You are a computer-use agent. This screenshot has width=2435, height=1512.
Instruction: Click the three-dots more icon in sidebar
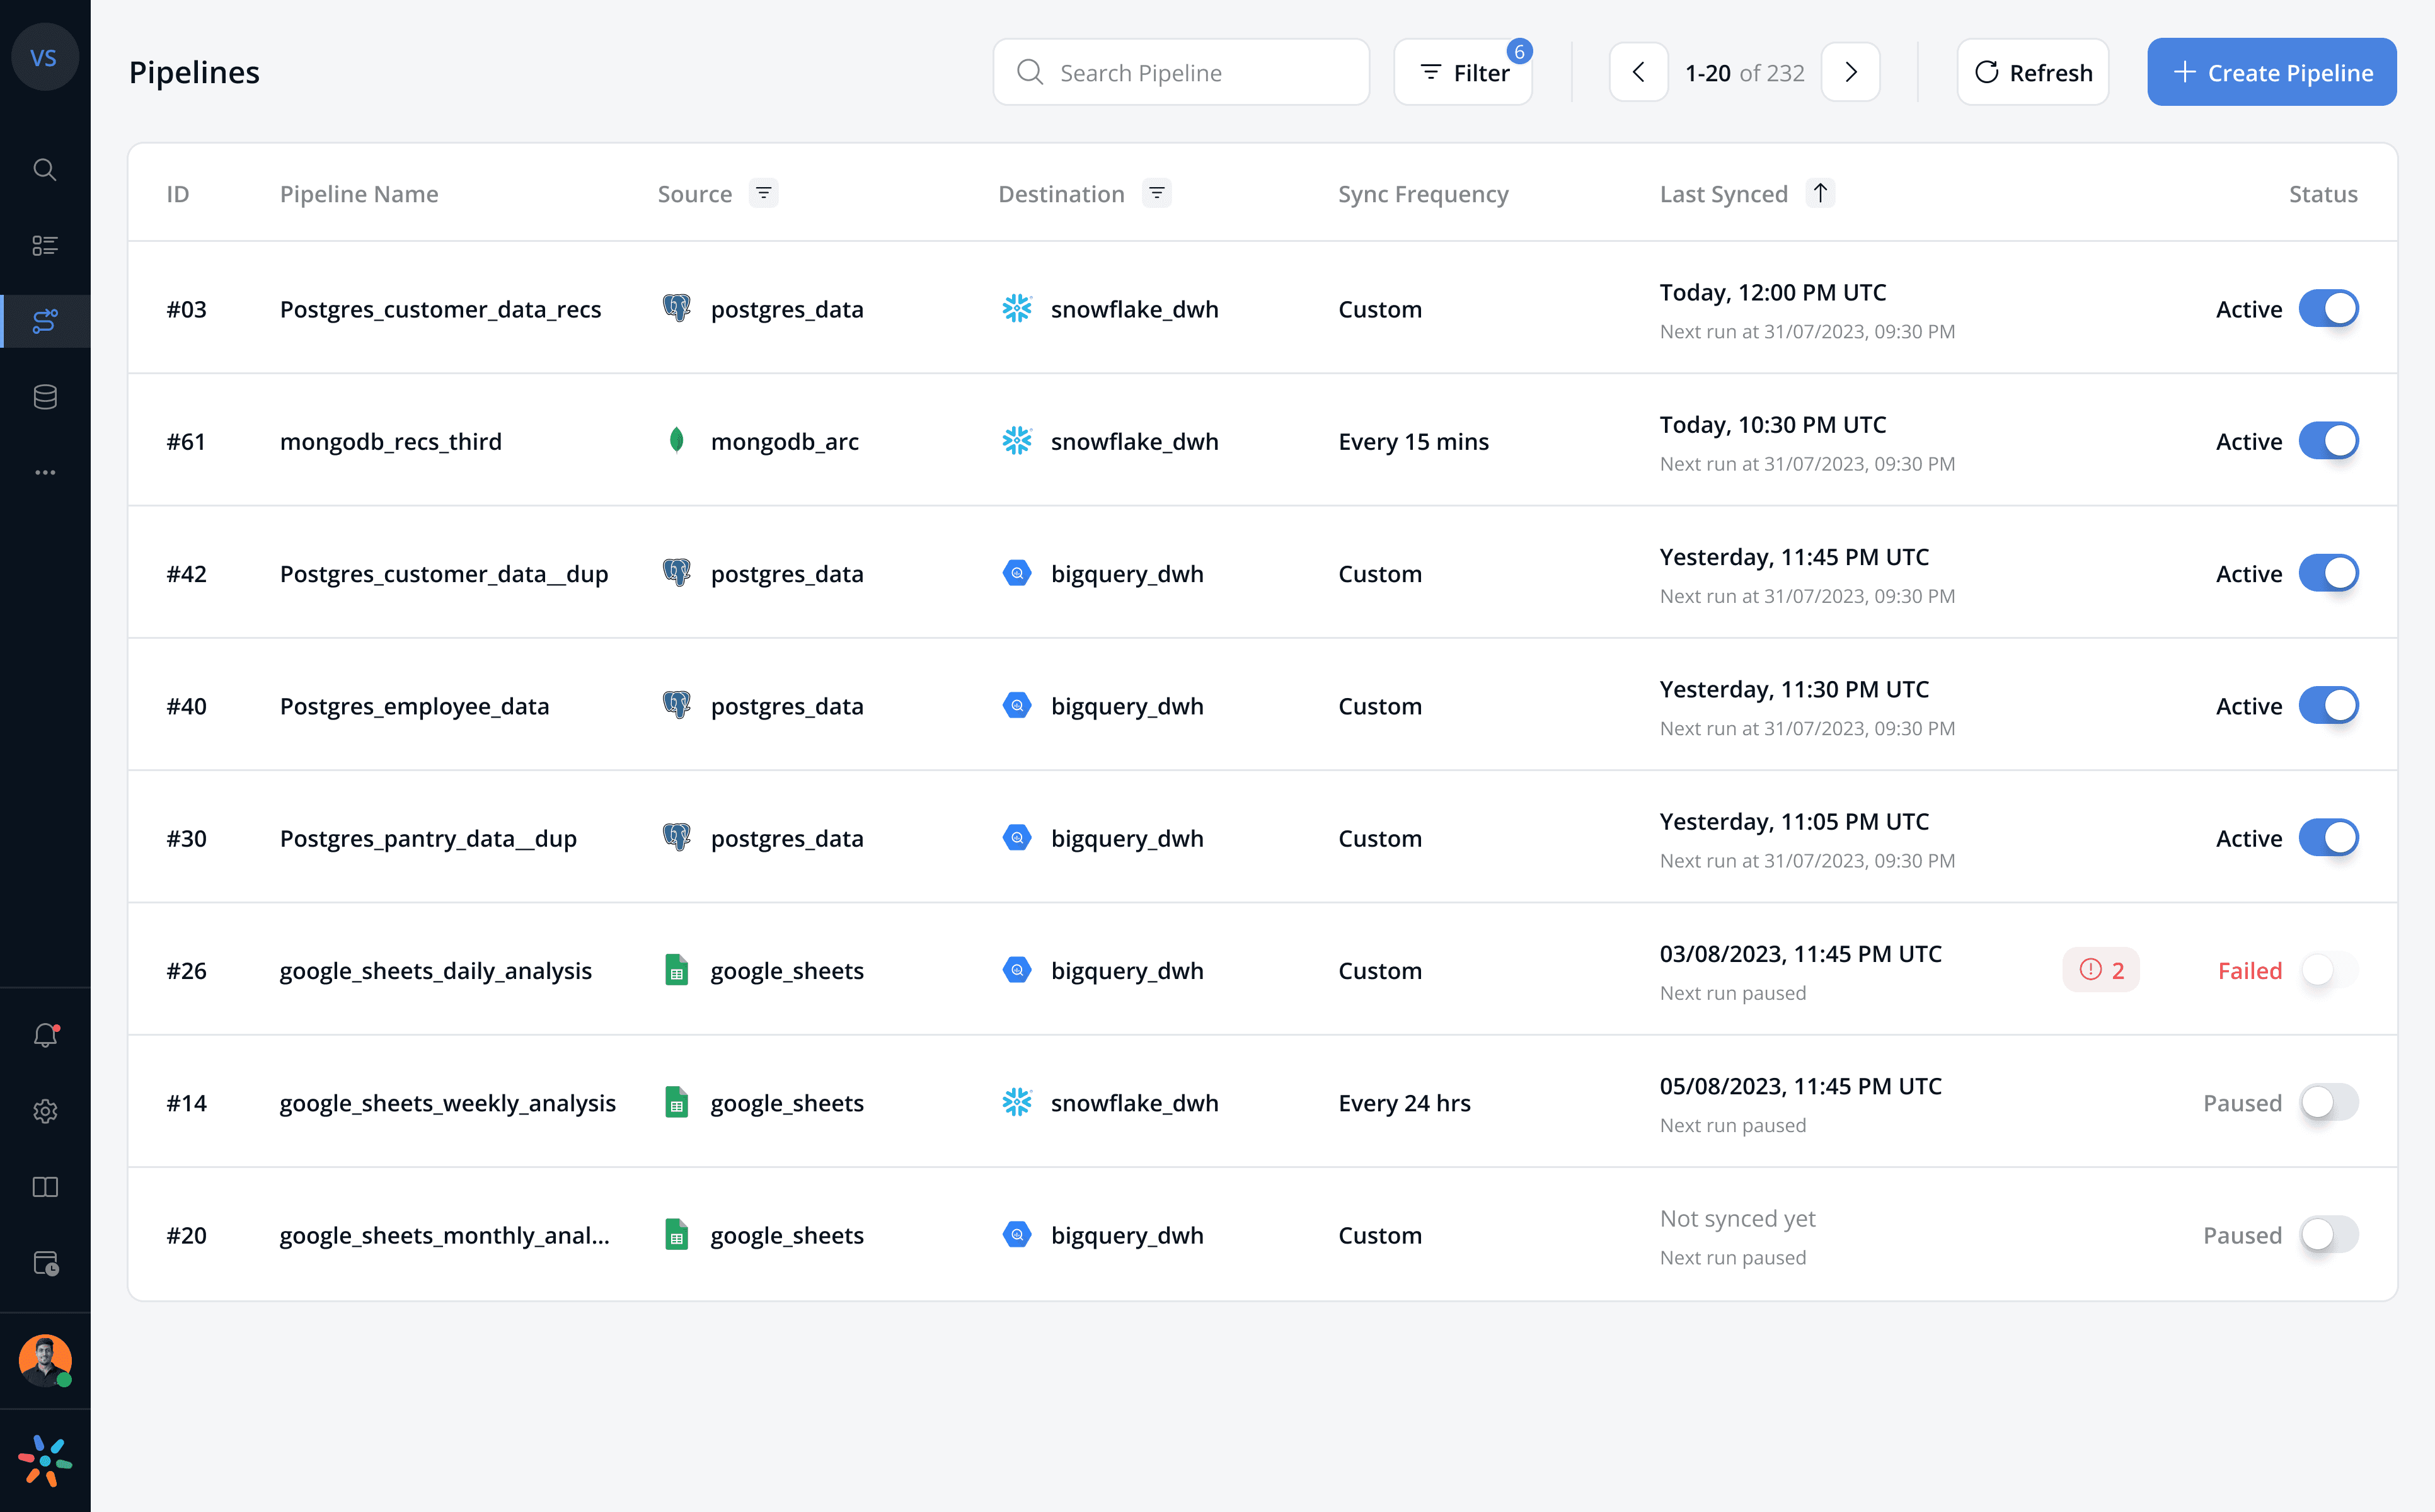click(x=45, y=472)
